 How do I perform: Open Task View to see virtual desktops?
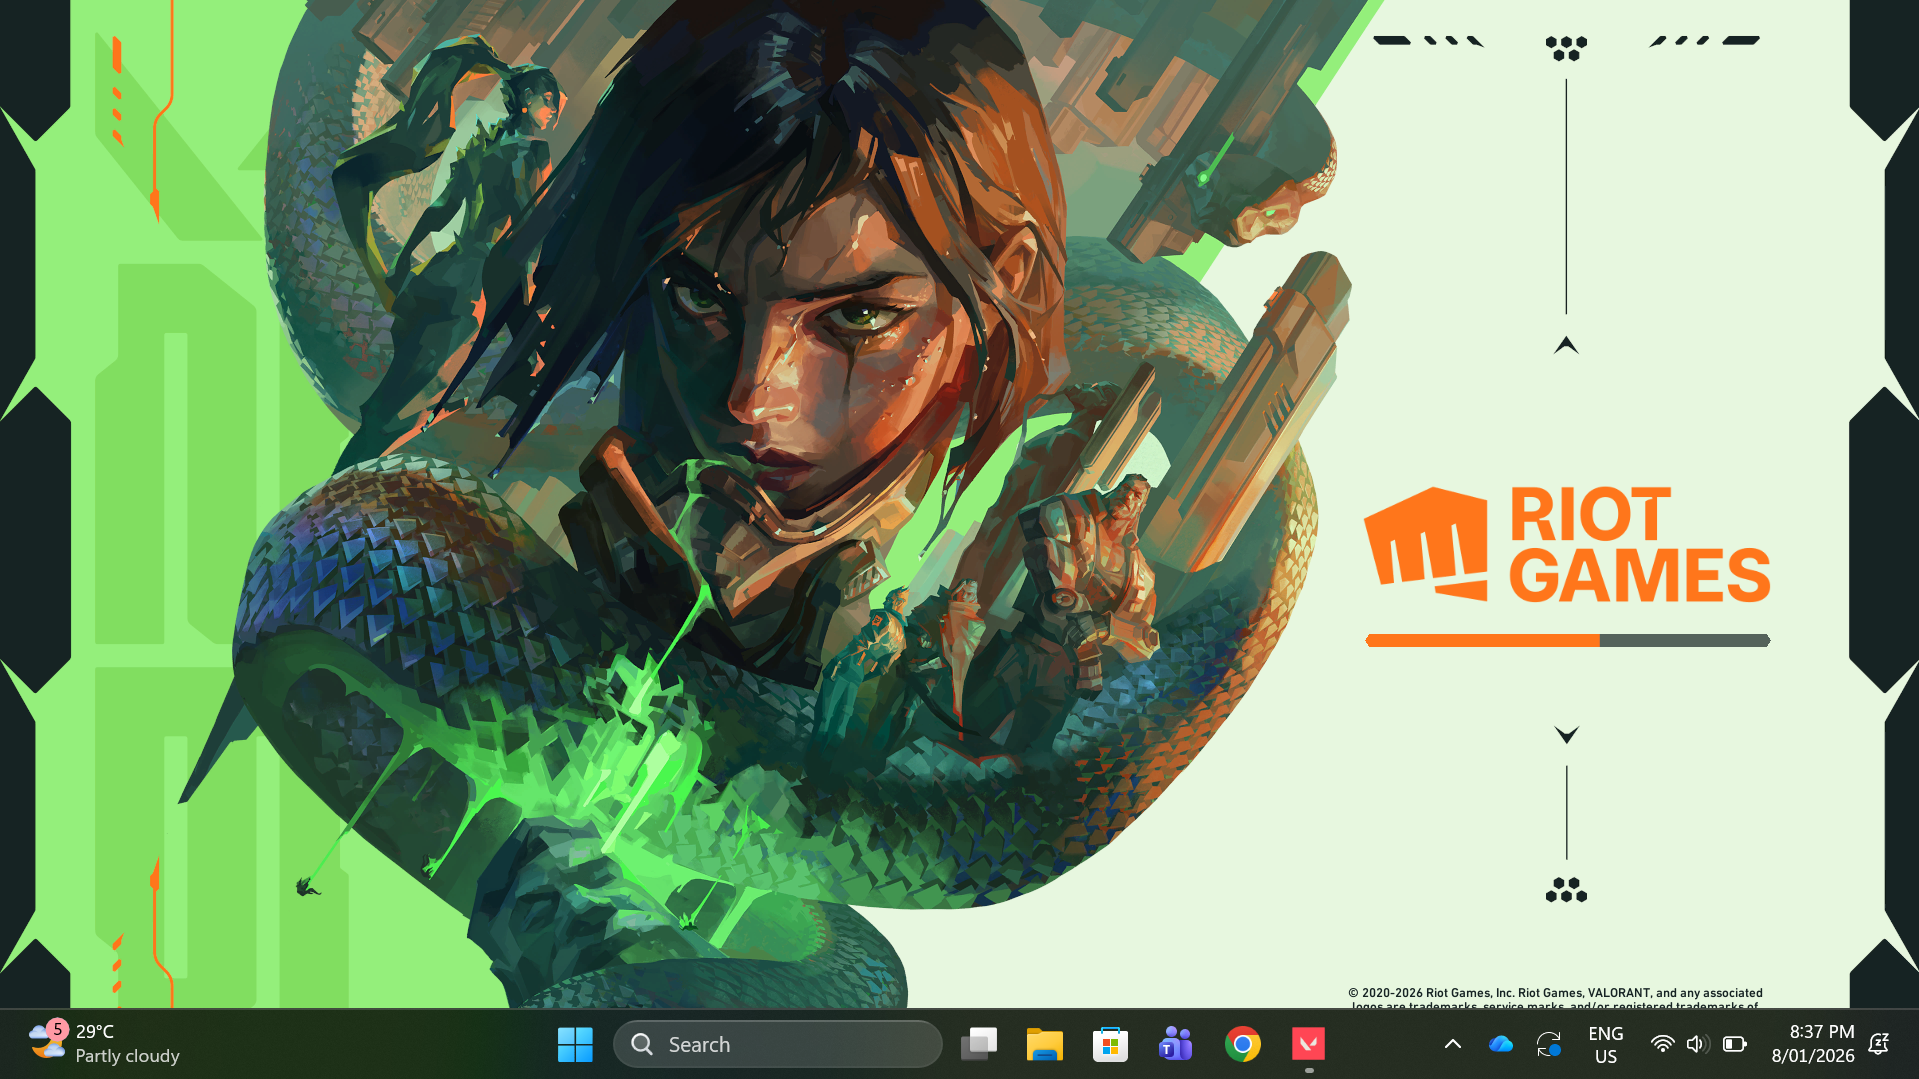tap(979, 1043)
